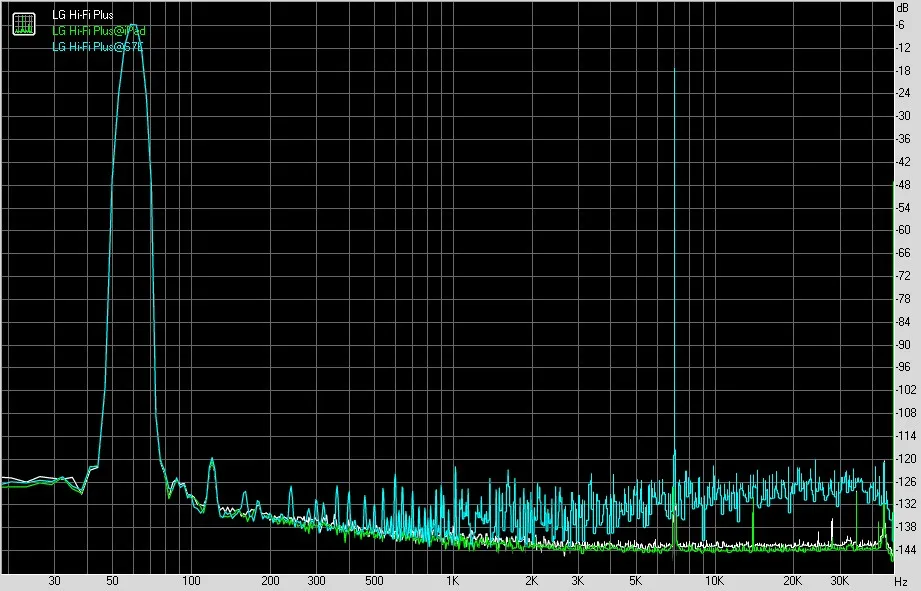The image size is (921, 591).
Task: Click the 20K frequency axis label
Action: coord(793,581)
